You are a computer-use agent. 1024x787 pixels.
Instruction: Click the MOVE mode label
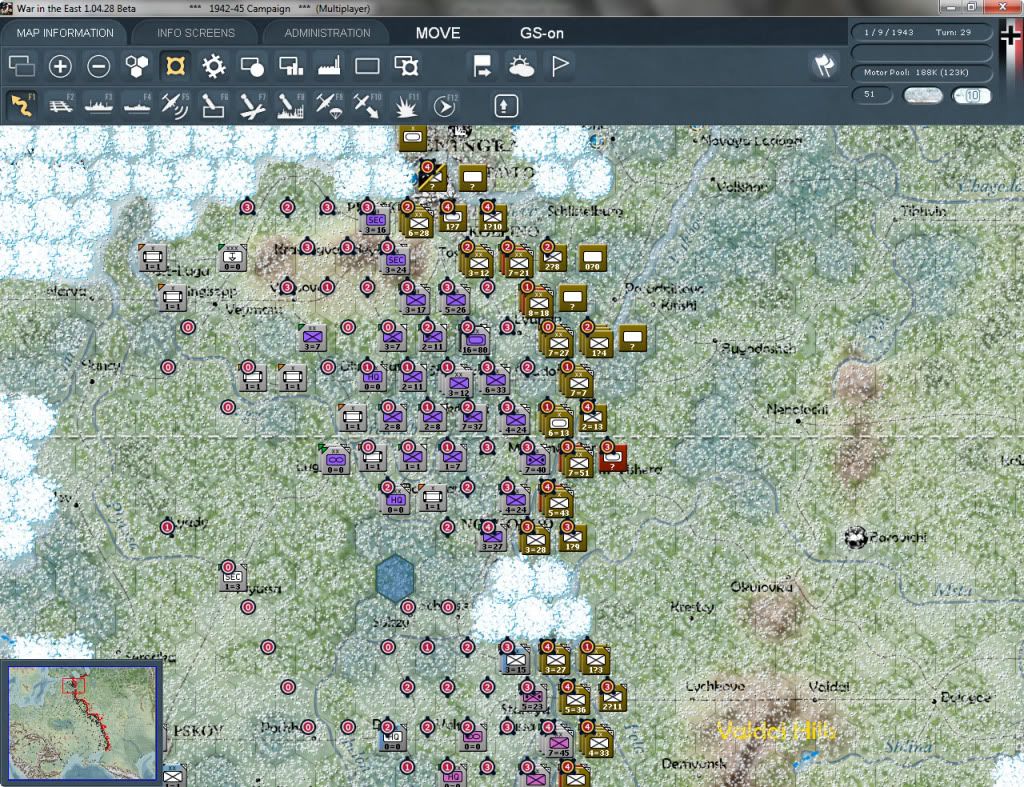point(438,33)
